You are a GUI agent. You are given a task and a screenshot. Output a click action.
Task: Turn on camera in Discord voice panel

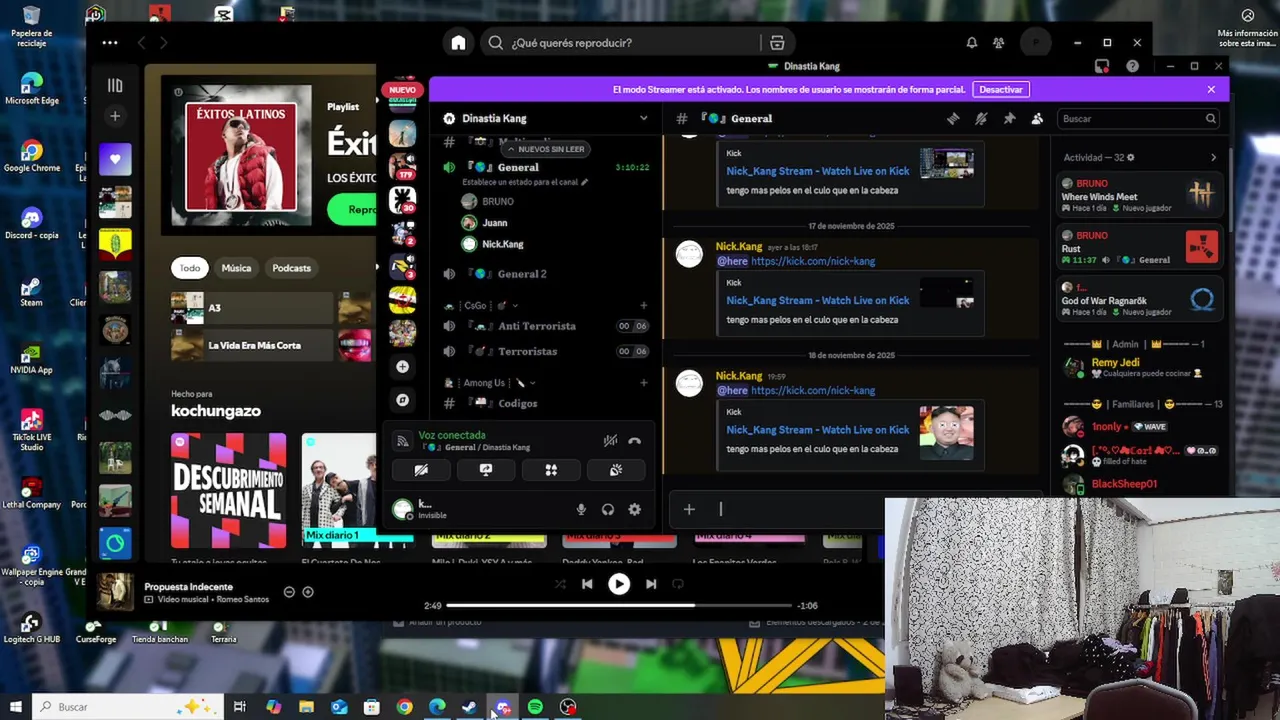pos(421,470)
